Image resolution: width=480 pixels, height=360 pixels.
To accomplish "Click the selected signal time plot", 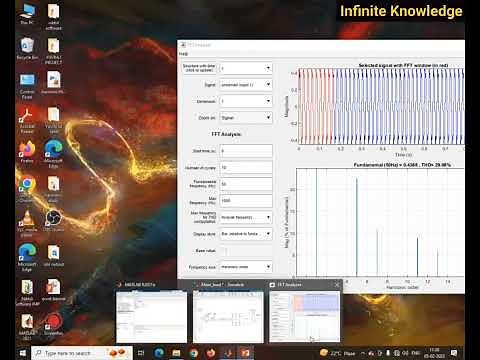I will point(381,106).
